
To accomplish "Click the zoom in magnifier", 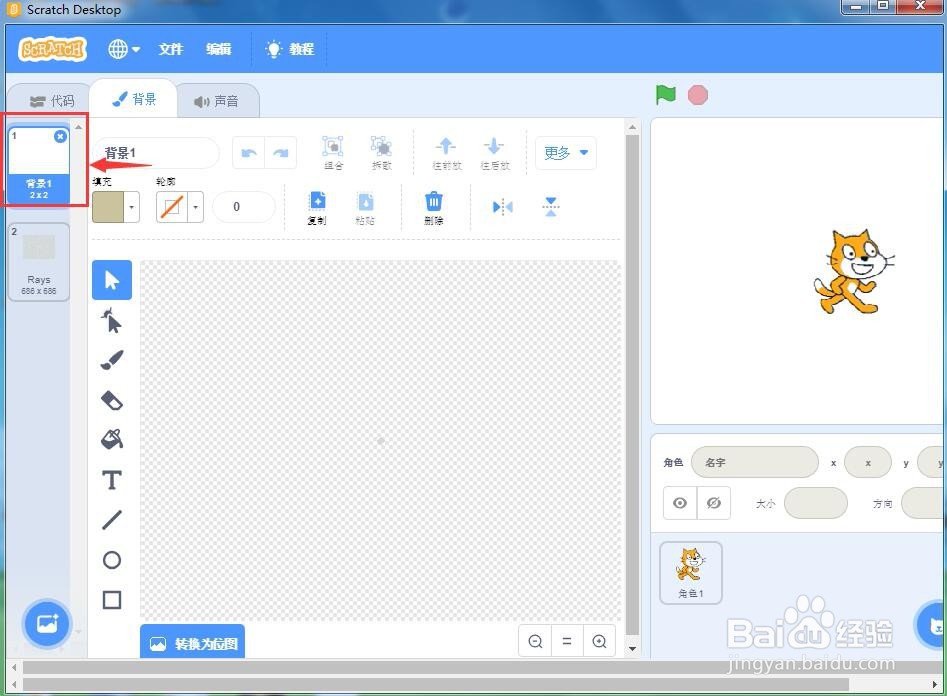I will [x=599, y=641].
